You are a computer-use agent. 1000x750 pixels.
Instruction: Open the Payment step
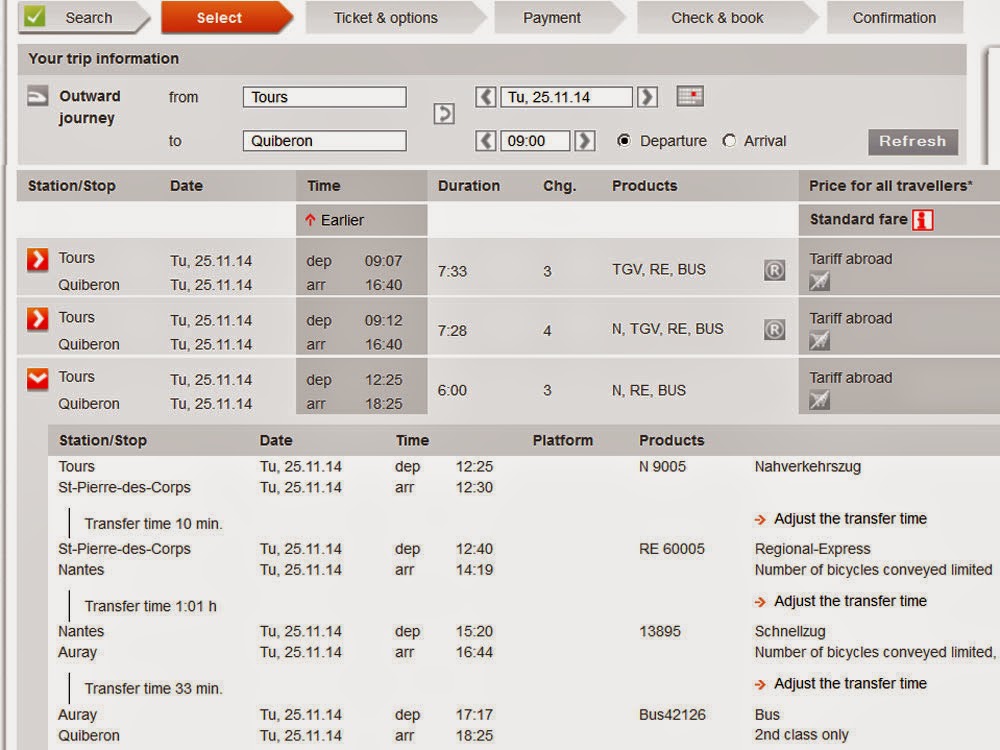point(559,17)
